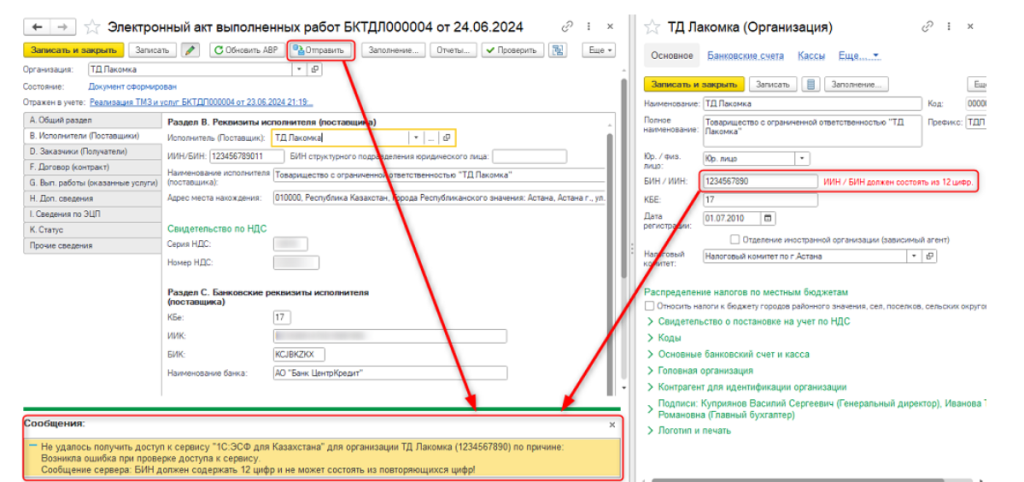The height and width of the screenshot is (482, 1024).
Task: Select the A. Общий раздел tab
Action: [91, 120]
